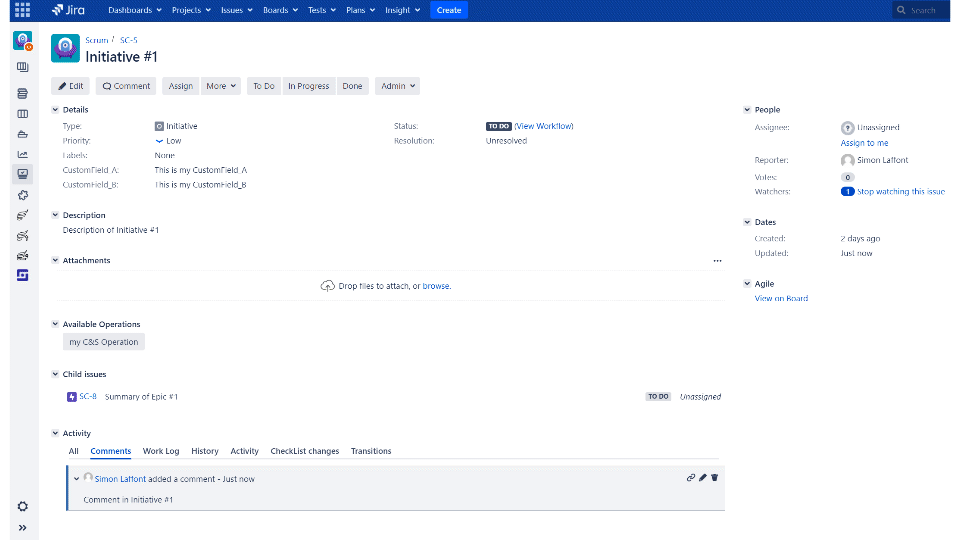Click the second rocket icon in sidebar
960x540 pixels.
[x=23, y=236]
